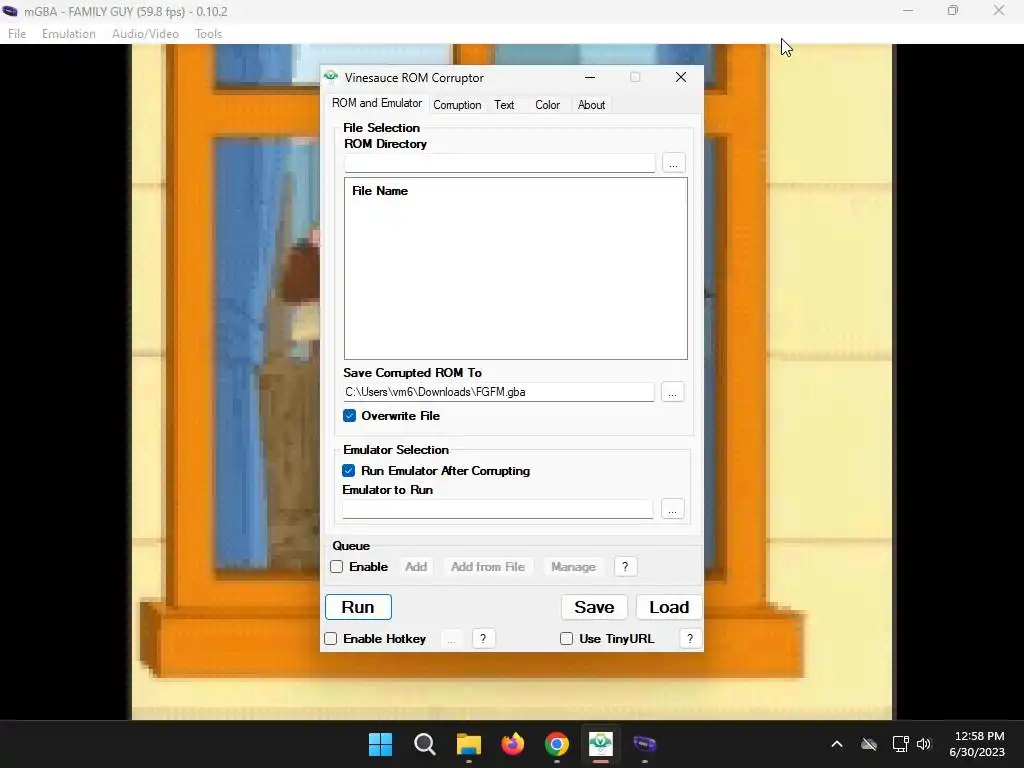The image size is (1024, 768).
Task: Open Queue help question mark
Action: click(x=625, y=567)
